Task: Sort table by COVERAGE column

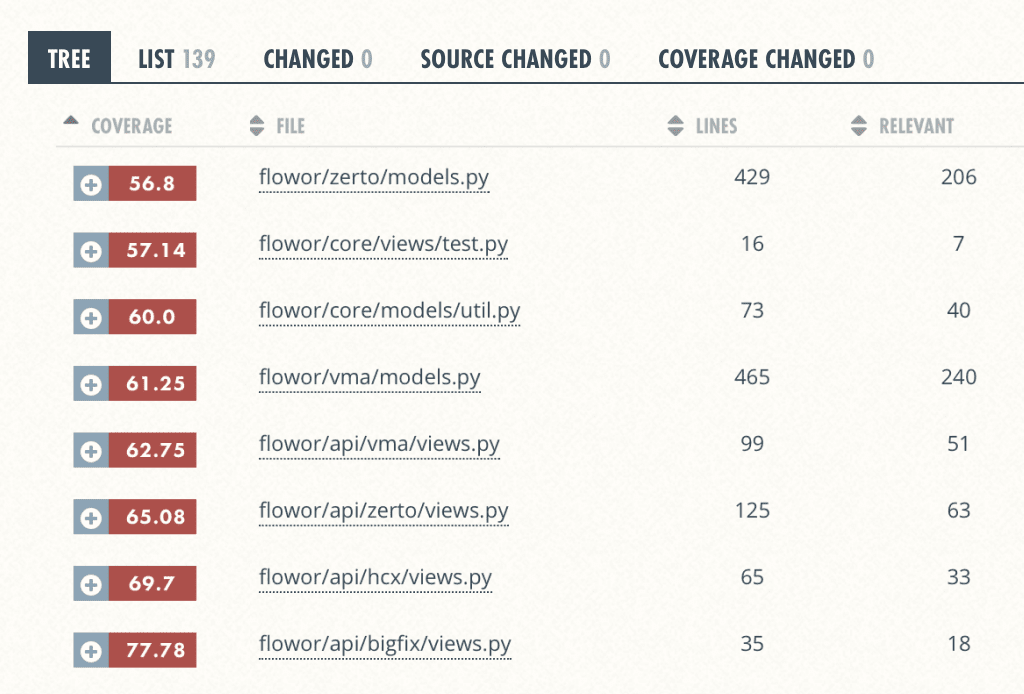Action: click(x=118, y=125)
